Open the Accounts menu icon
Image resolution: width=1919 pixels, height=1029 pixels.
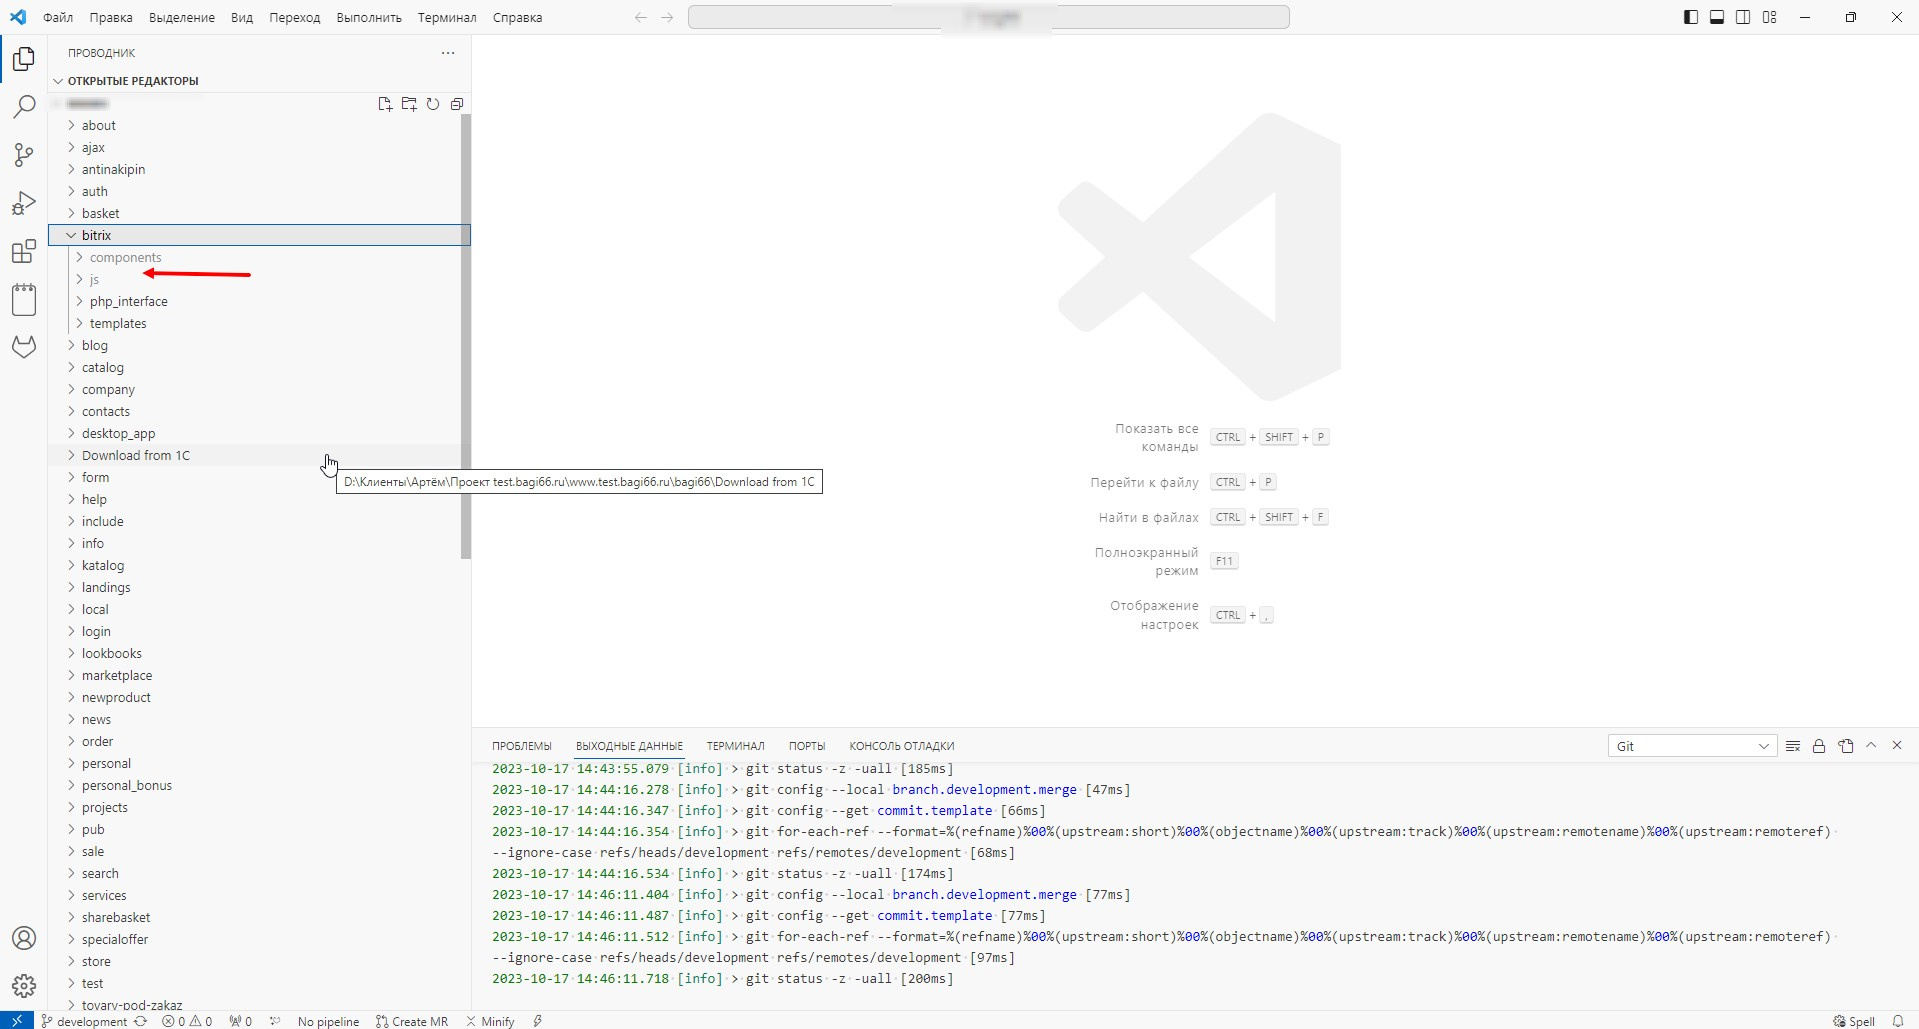24,938
